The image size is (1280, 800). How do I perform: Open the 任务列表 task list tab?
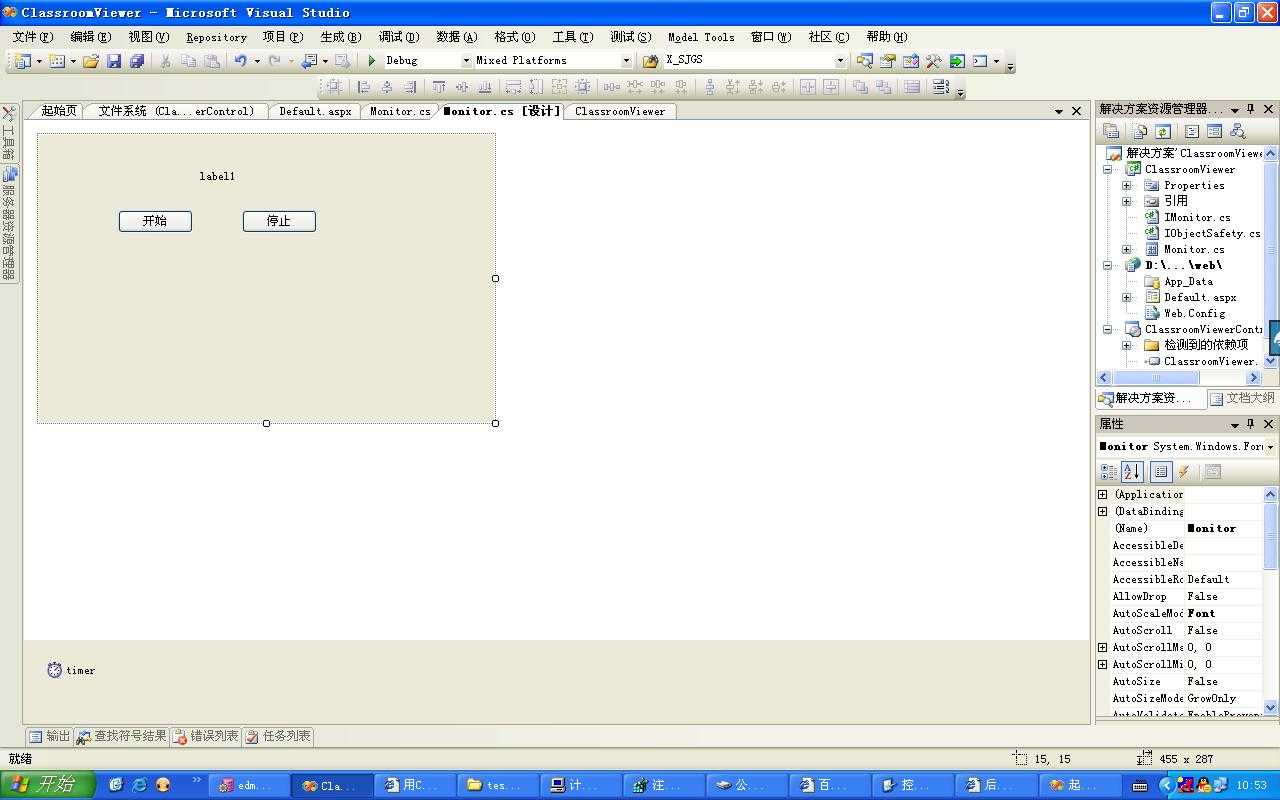tap(277, 736)
